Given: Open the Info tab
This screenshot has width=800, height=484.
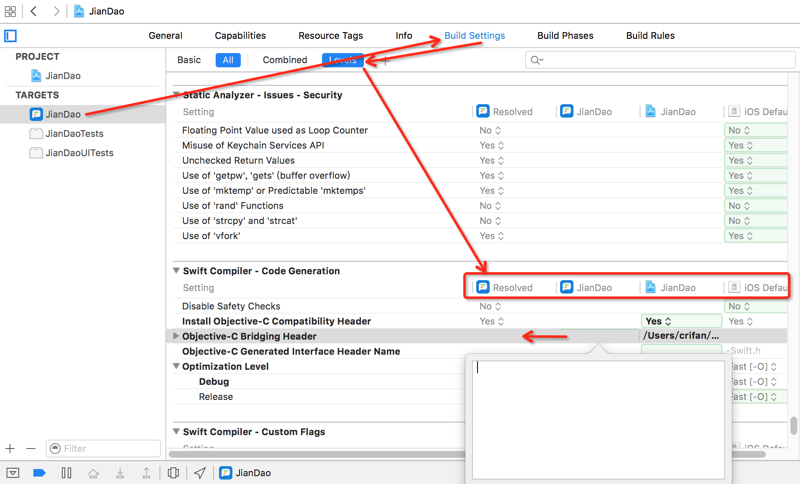Looking at the screenshot, I should click(404, 36).
